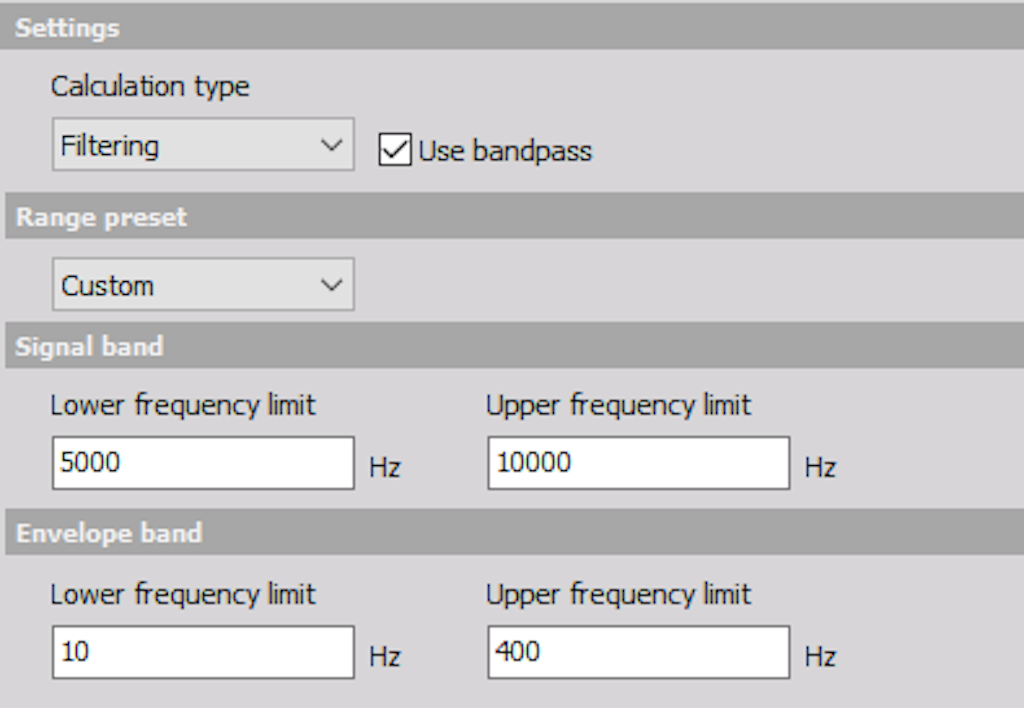Image resolution: width=1024 pixels, height=708 pixels.
Task: Toggle the Use bandpass checkbox
Action: [395, 150]
